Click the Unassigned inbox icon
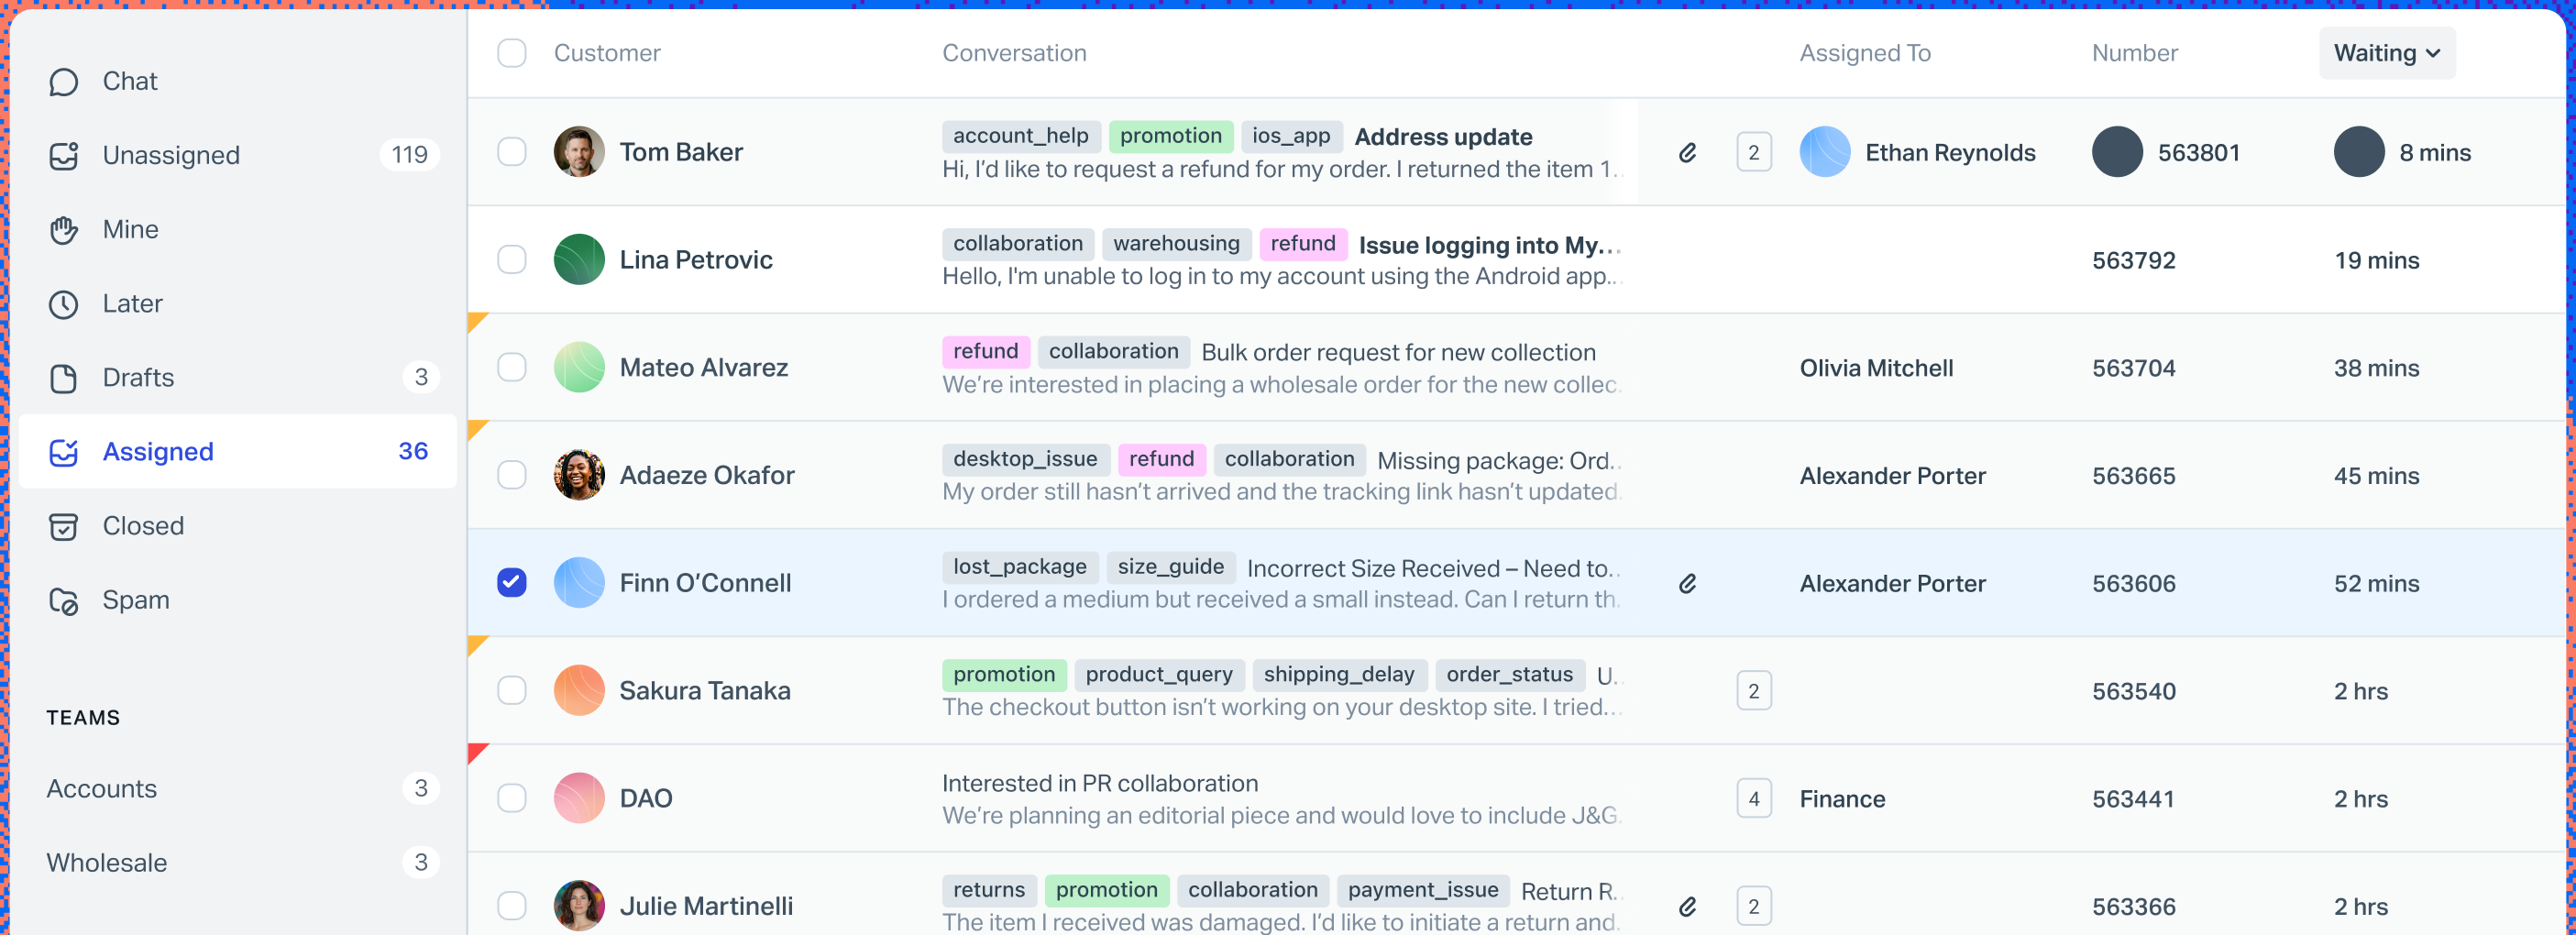The image size is (2576, 935). click(64, 156)
